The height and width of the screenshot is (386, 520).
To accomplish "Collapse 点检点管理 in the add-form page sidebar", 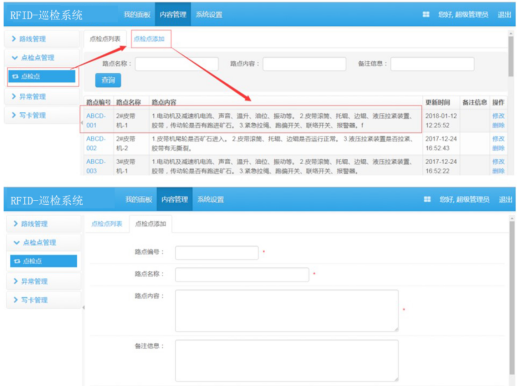I will 43,242.
